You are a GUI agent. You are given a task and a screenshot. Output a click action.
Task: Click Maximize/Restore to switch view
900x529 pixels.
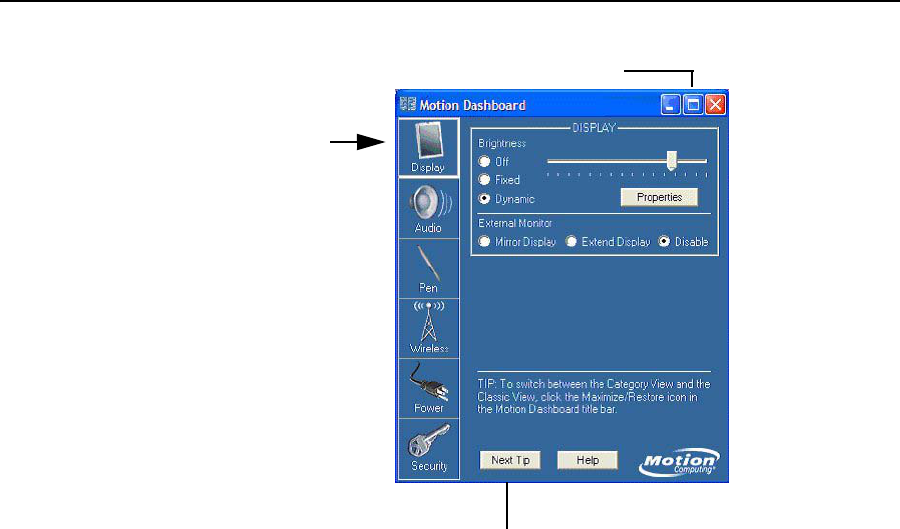click(693, 104)
